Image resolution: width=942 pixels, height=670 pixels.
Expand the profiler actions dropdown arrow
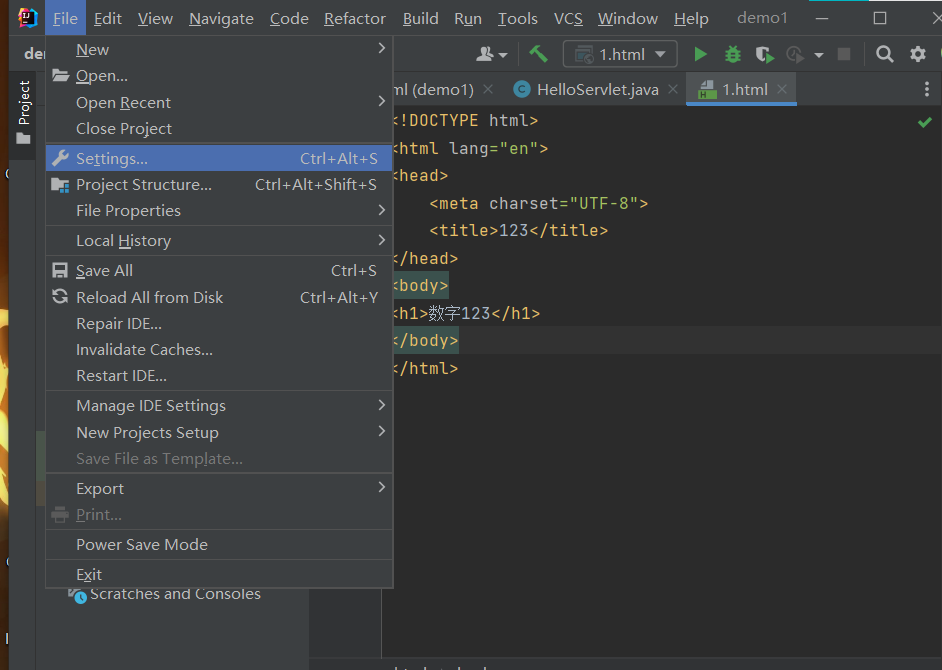818,55
